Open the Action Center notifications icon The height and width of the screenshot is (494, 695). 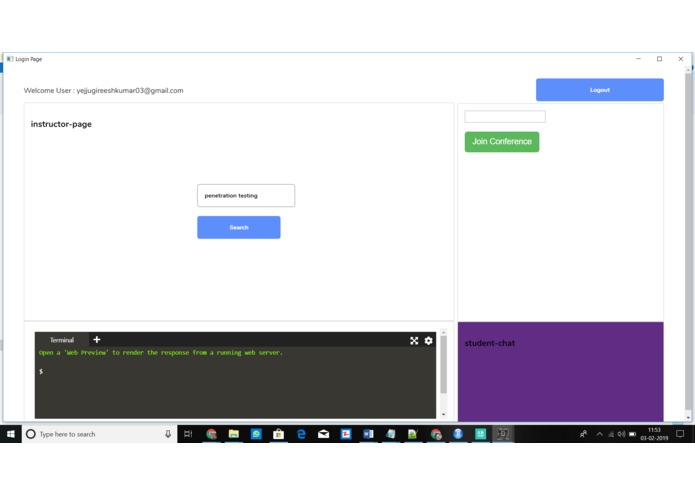pyautogui.click(x=680, y=434)
